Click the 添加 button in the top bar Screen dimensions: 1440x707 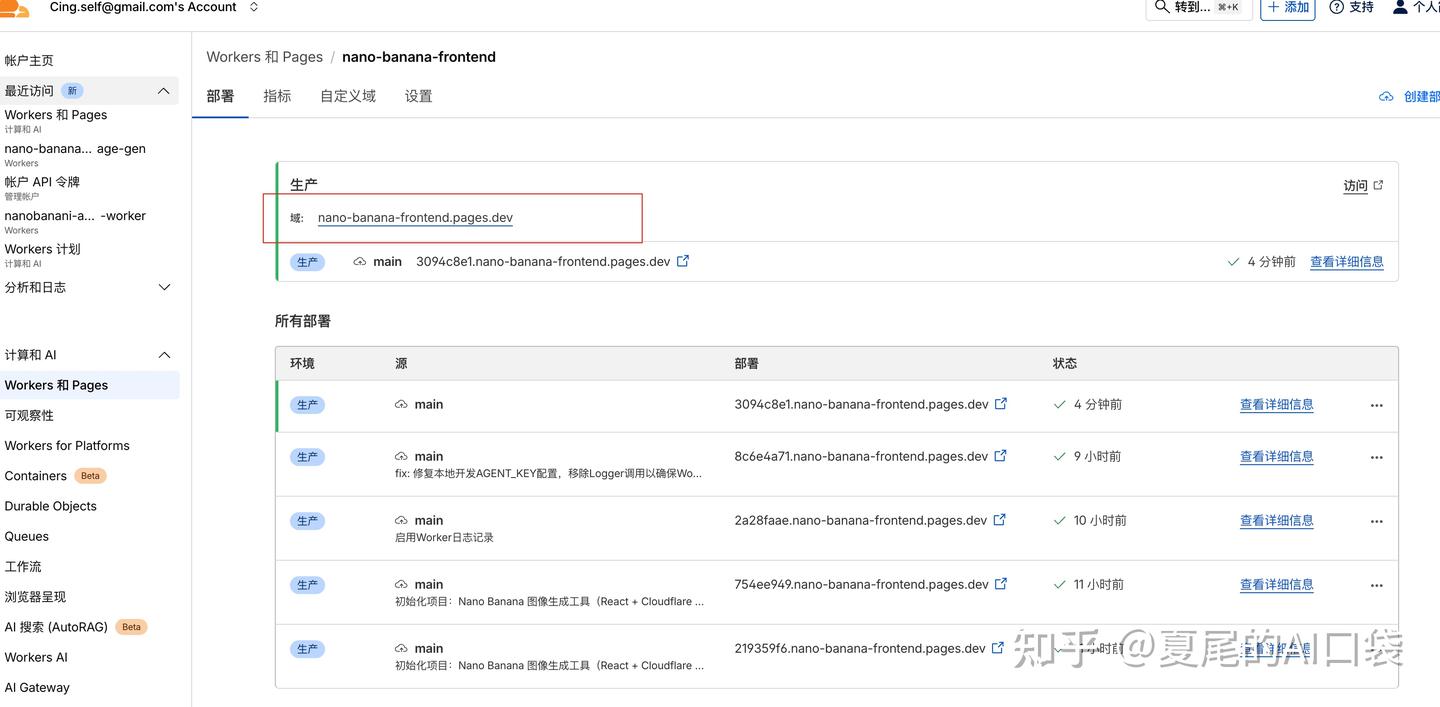point(1287,7)
